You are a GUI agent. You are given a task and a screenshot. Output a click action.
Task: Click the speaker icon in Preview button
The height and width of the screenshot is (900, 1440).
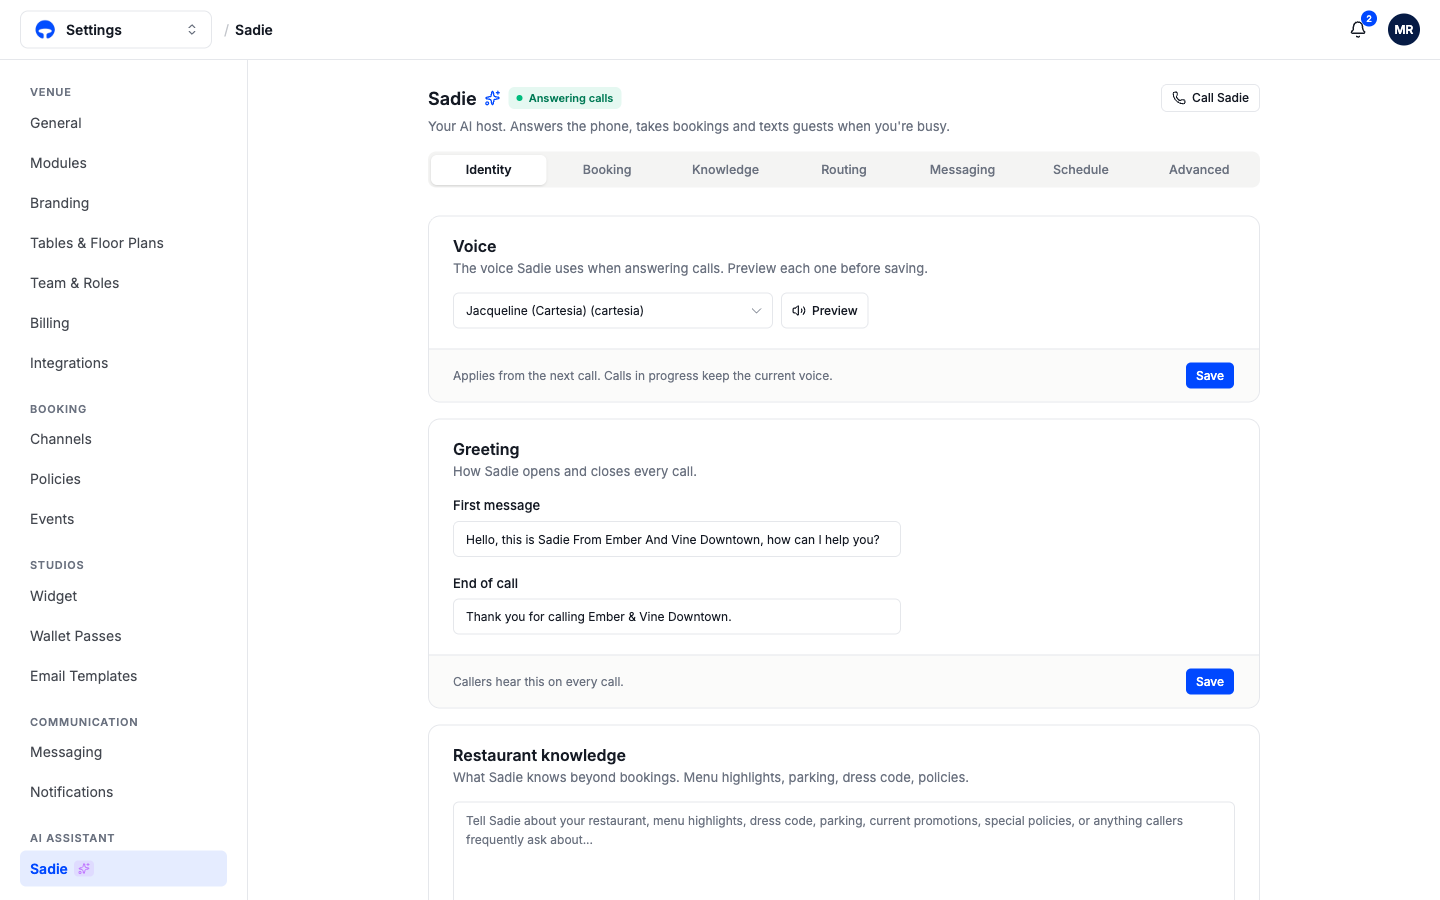[x=799, y=311]
